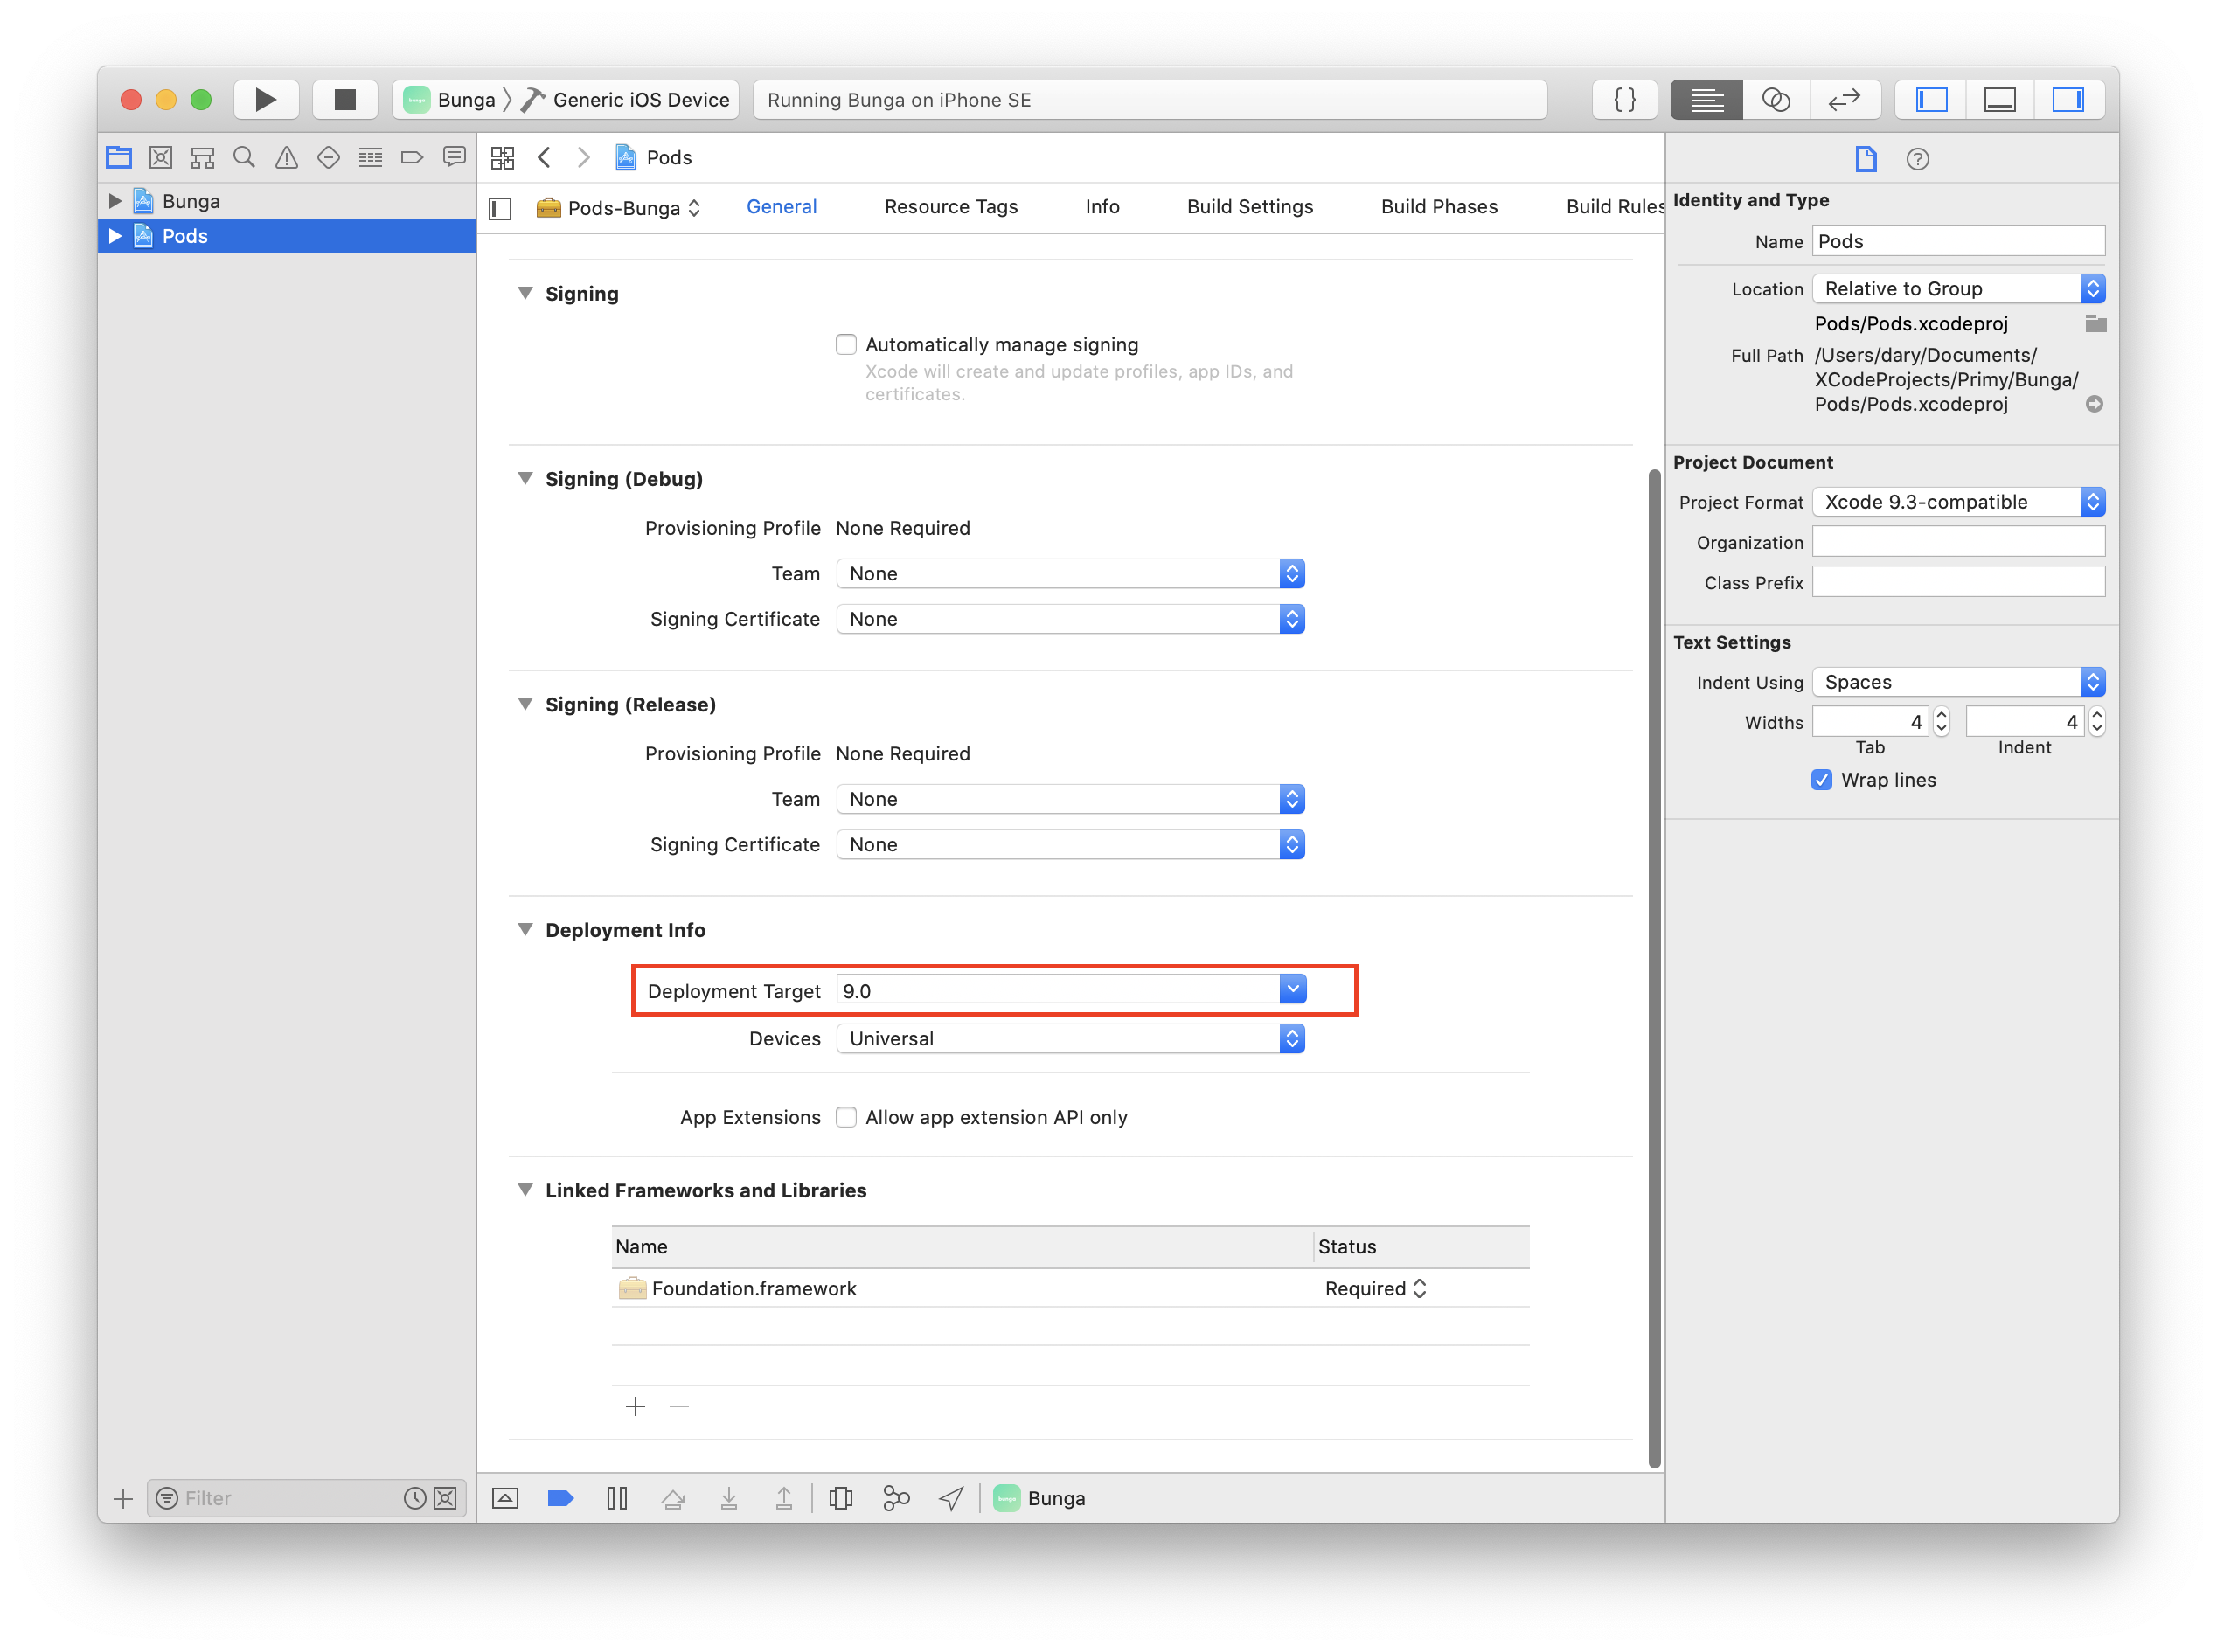
Task: Uncheck the Wrap lines checkbox
Action: click(x=1821, y=780)
